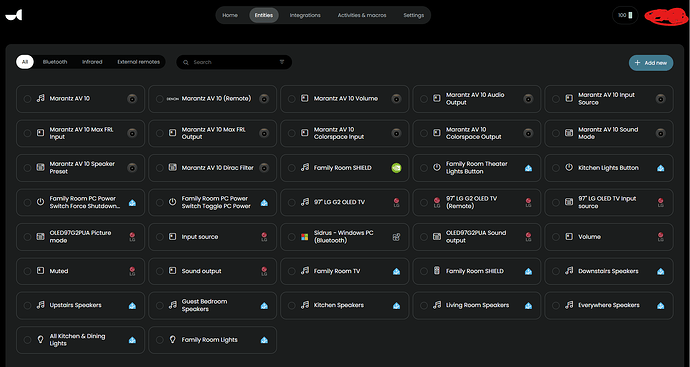Image resolution: width=690 pixels, height=367 pixels.
Task: Open the Kitchen Speakers entity
Action: point(345,305)
